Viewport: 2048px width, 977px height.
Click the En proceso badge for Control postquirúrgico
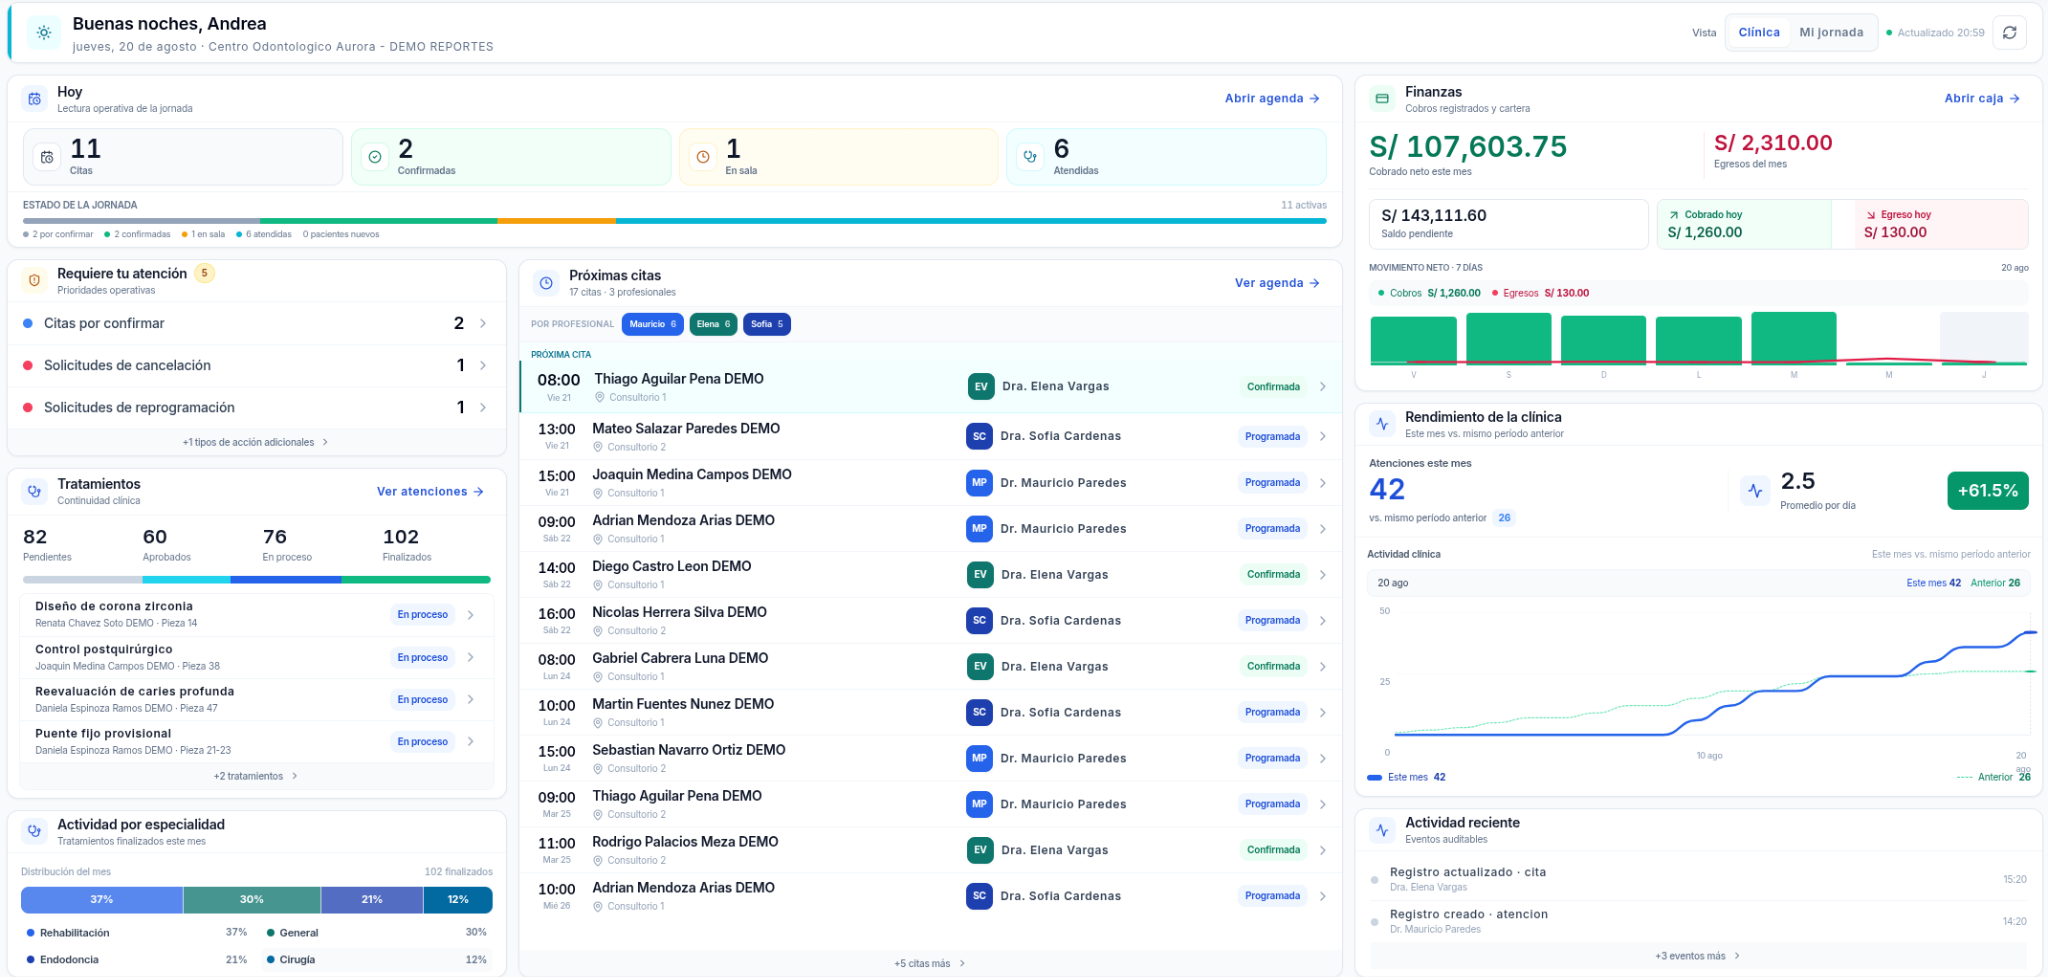point(422,657)
